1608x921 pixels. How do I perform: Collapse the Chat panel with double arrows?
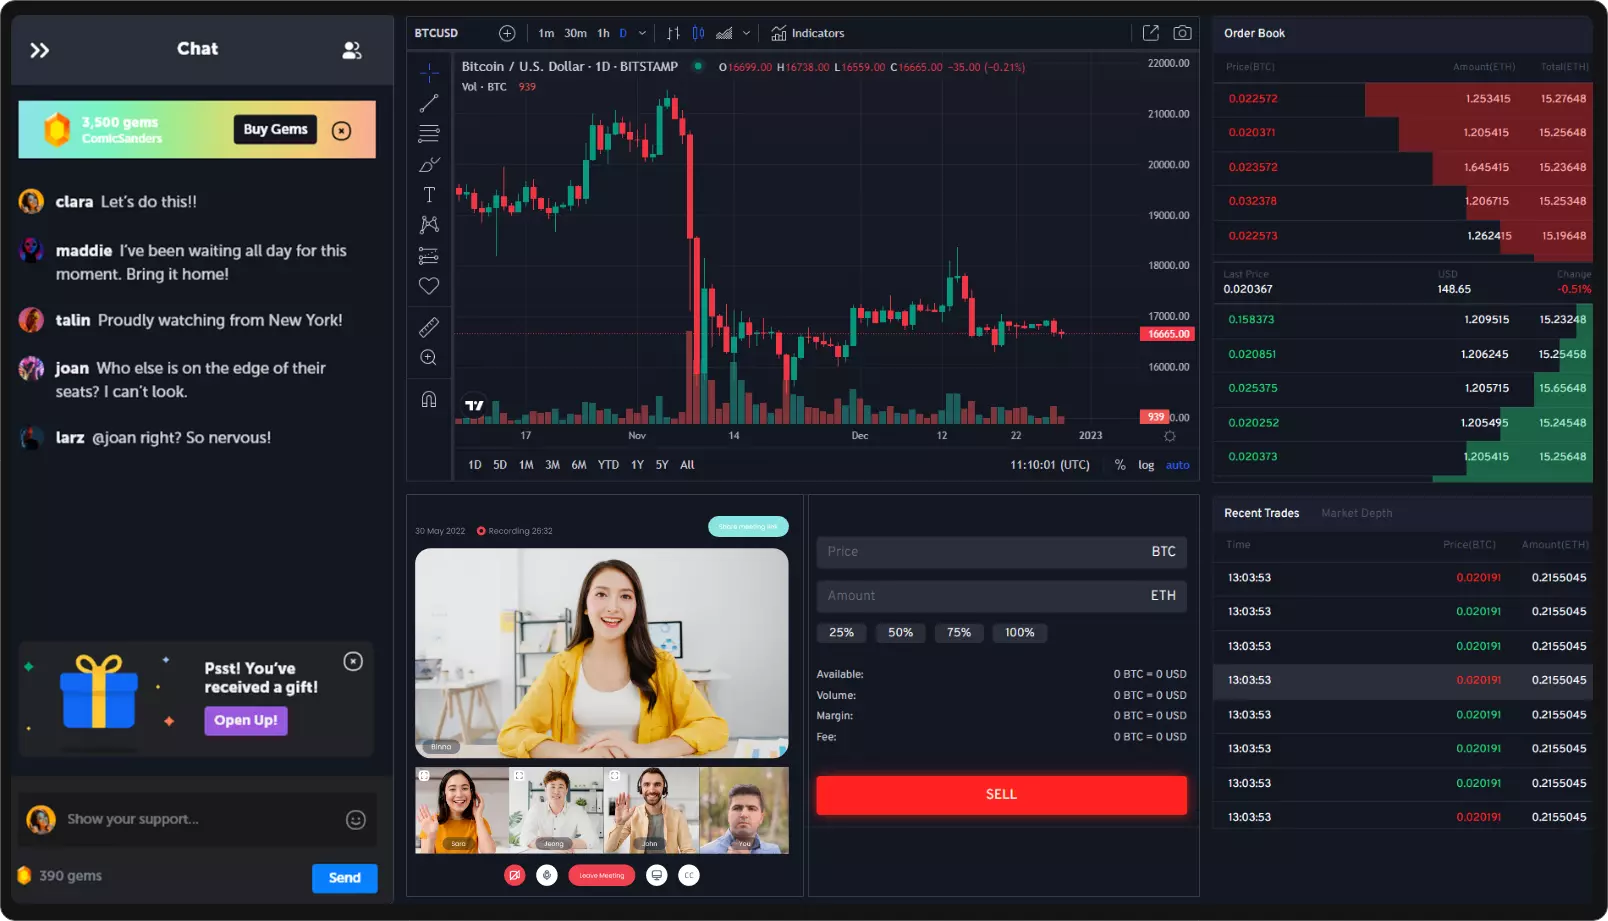pyautogui.click(x=40, y=50)
